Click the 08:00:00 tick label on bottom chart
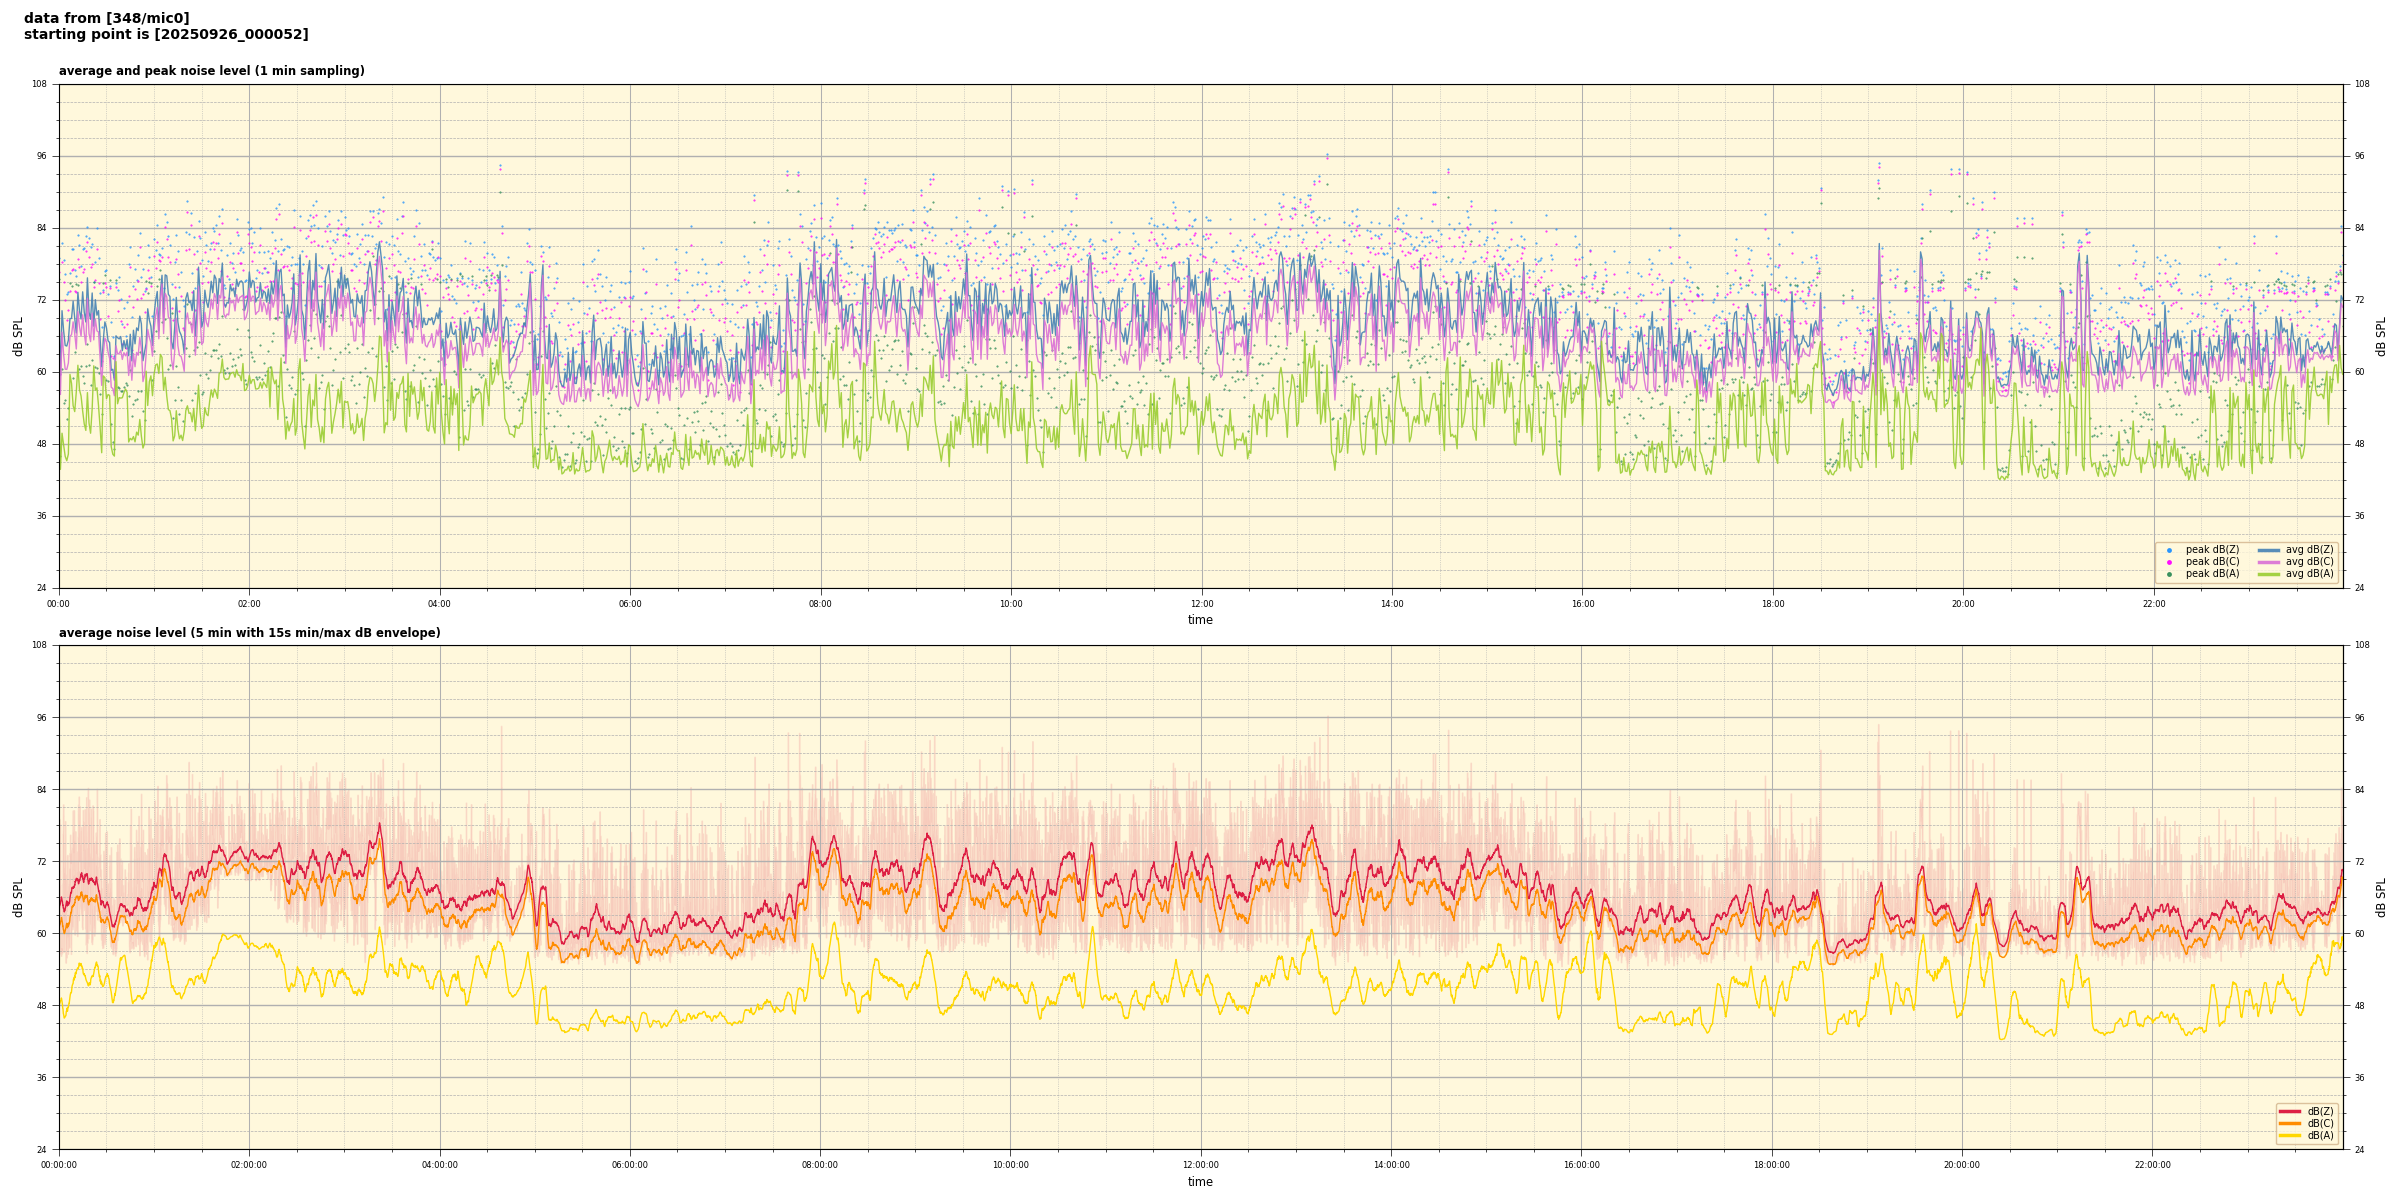The image size is (2400, 1200). click(x=820, y=1165)
